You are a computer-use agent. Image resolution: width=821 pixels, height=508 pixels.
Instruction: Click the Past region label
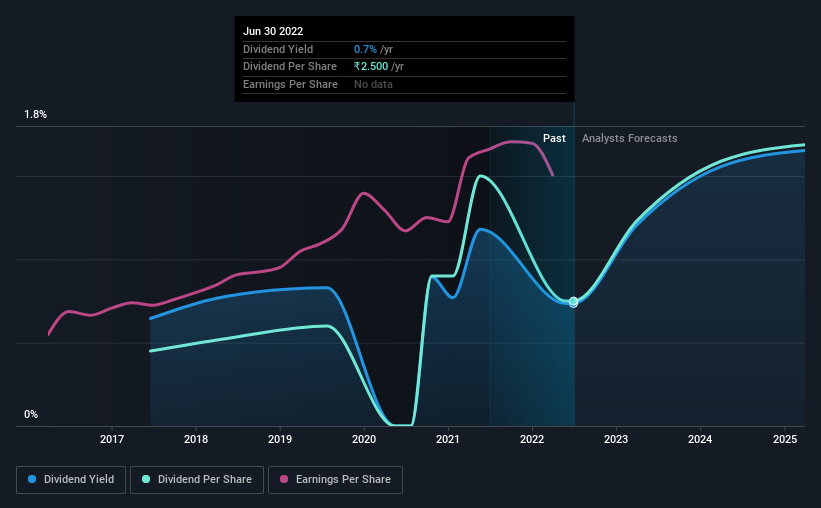point(554,138)
